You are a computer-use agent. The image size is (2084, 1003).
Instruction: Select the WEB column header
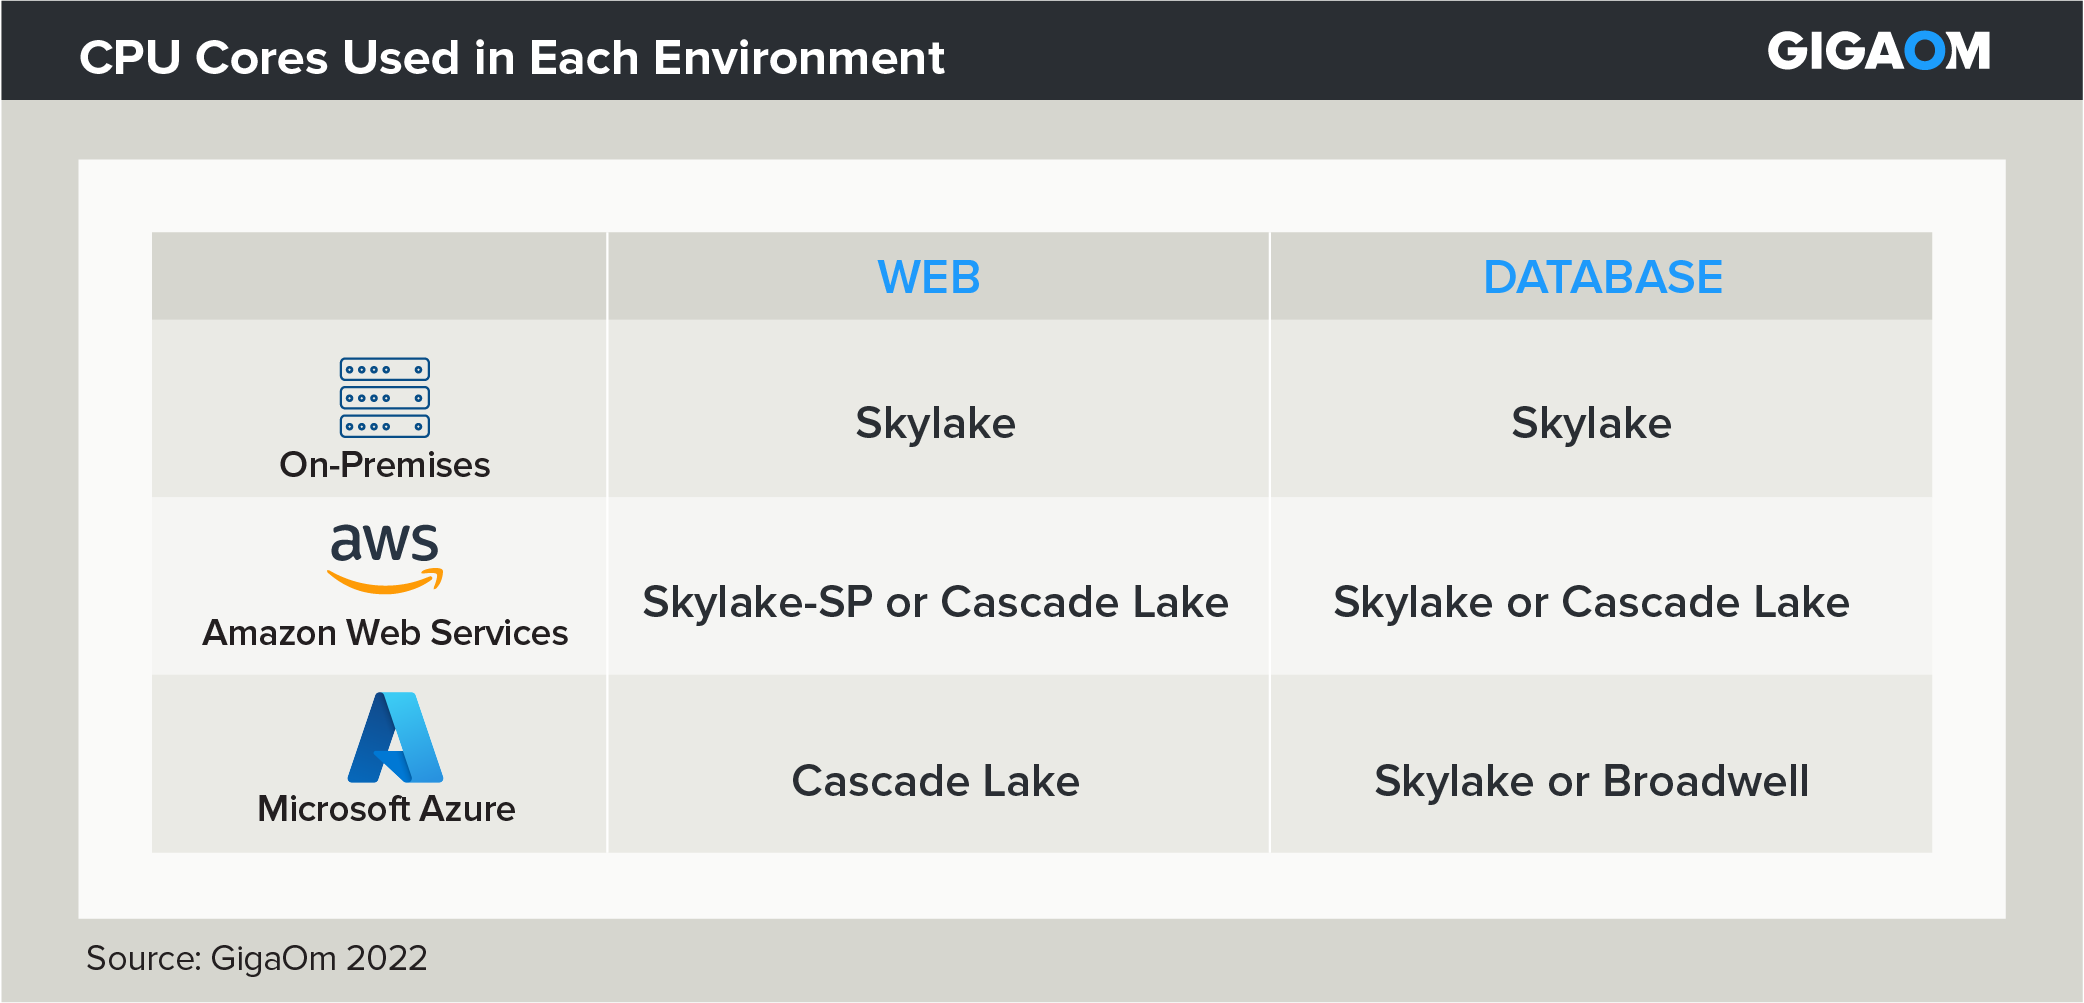(929, 277)
